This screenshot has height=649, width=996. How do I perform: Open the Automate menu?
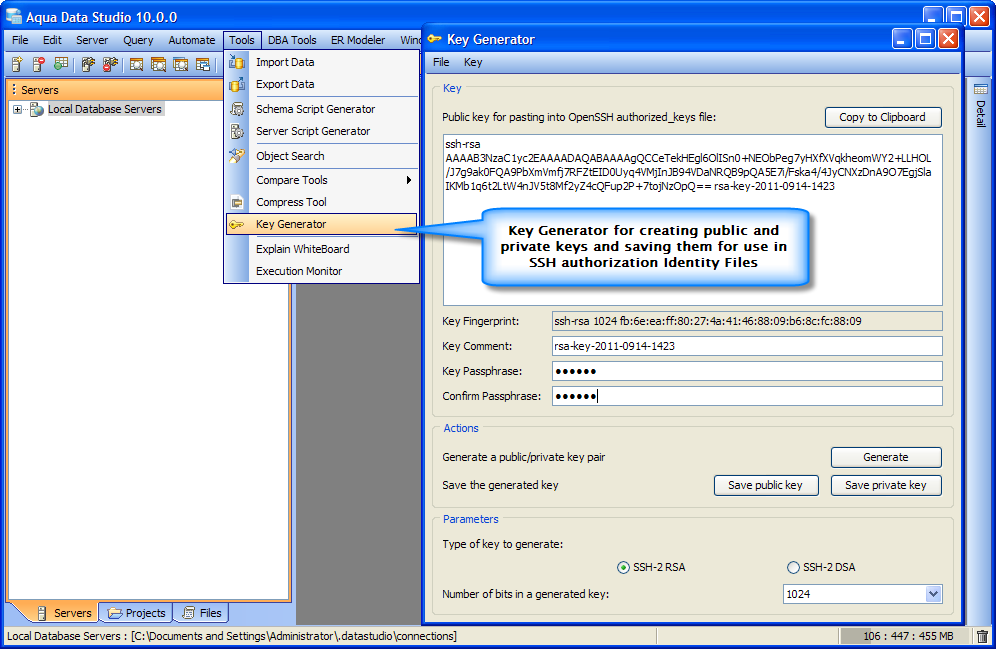pyautogui.click(x=192, y=40)
